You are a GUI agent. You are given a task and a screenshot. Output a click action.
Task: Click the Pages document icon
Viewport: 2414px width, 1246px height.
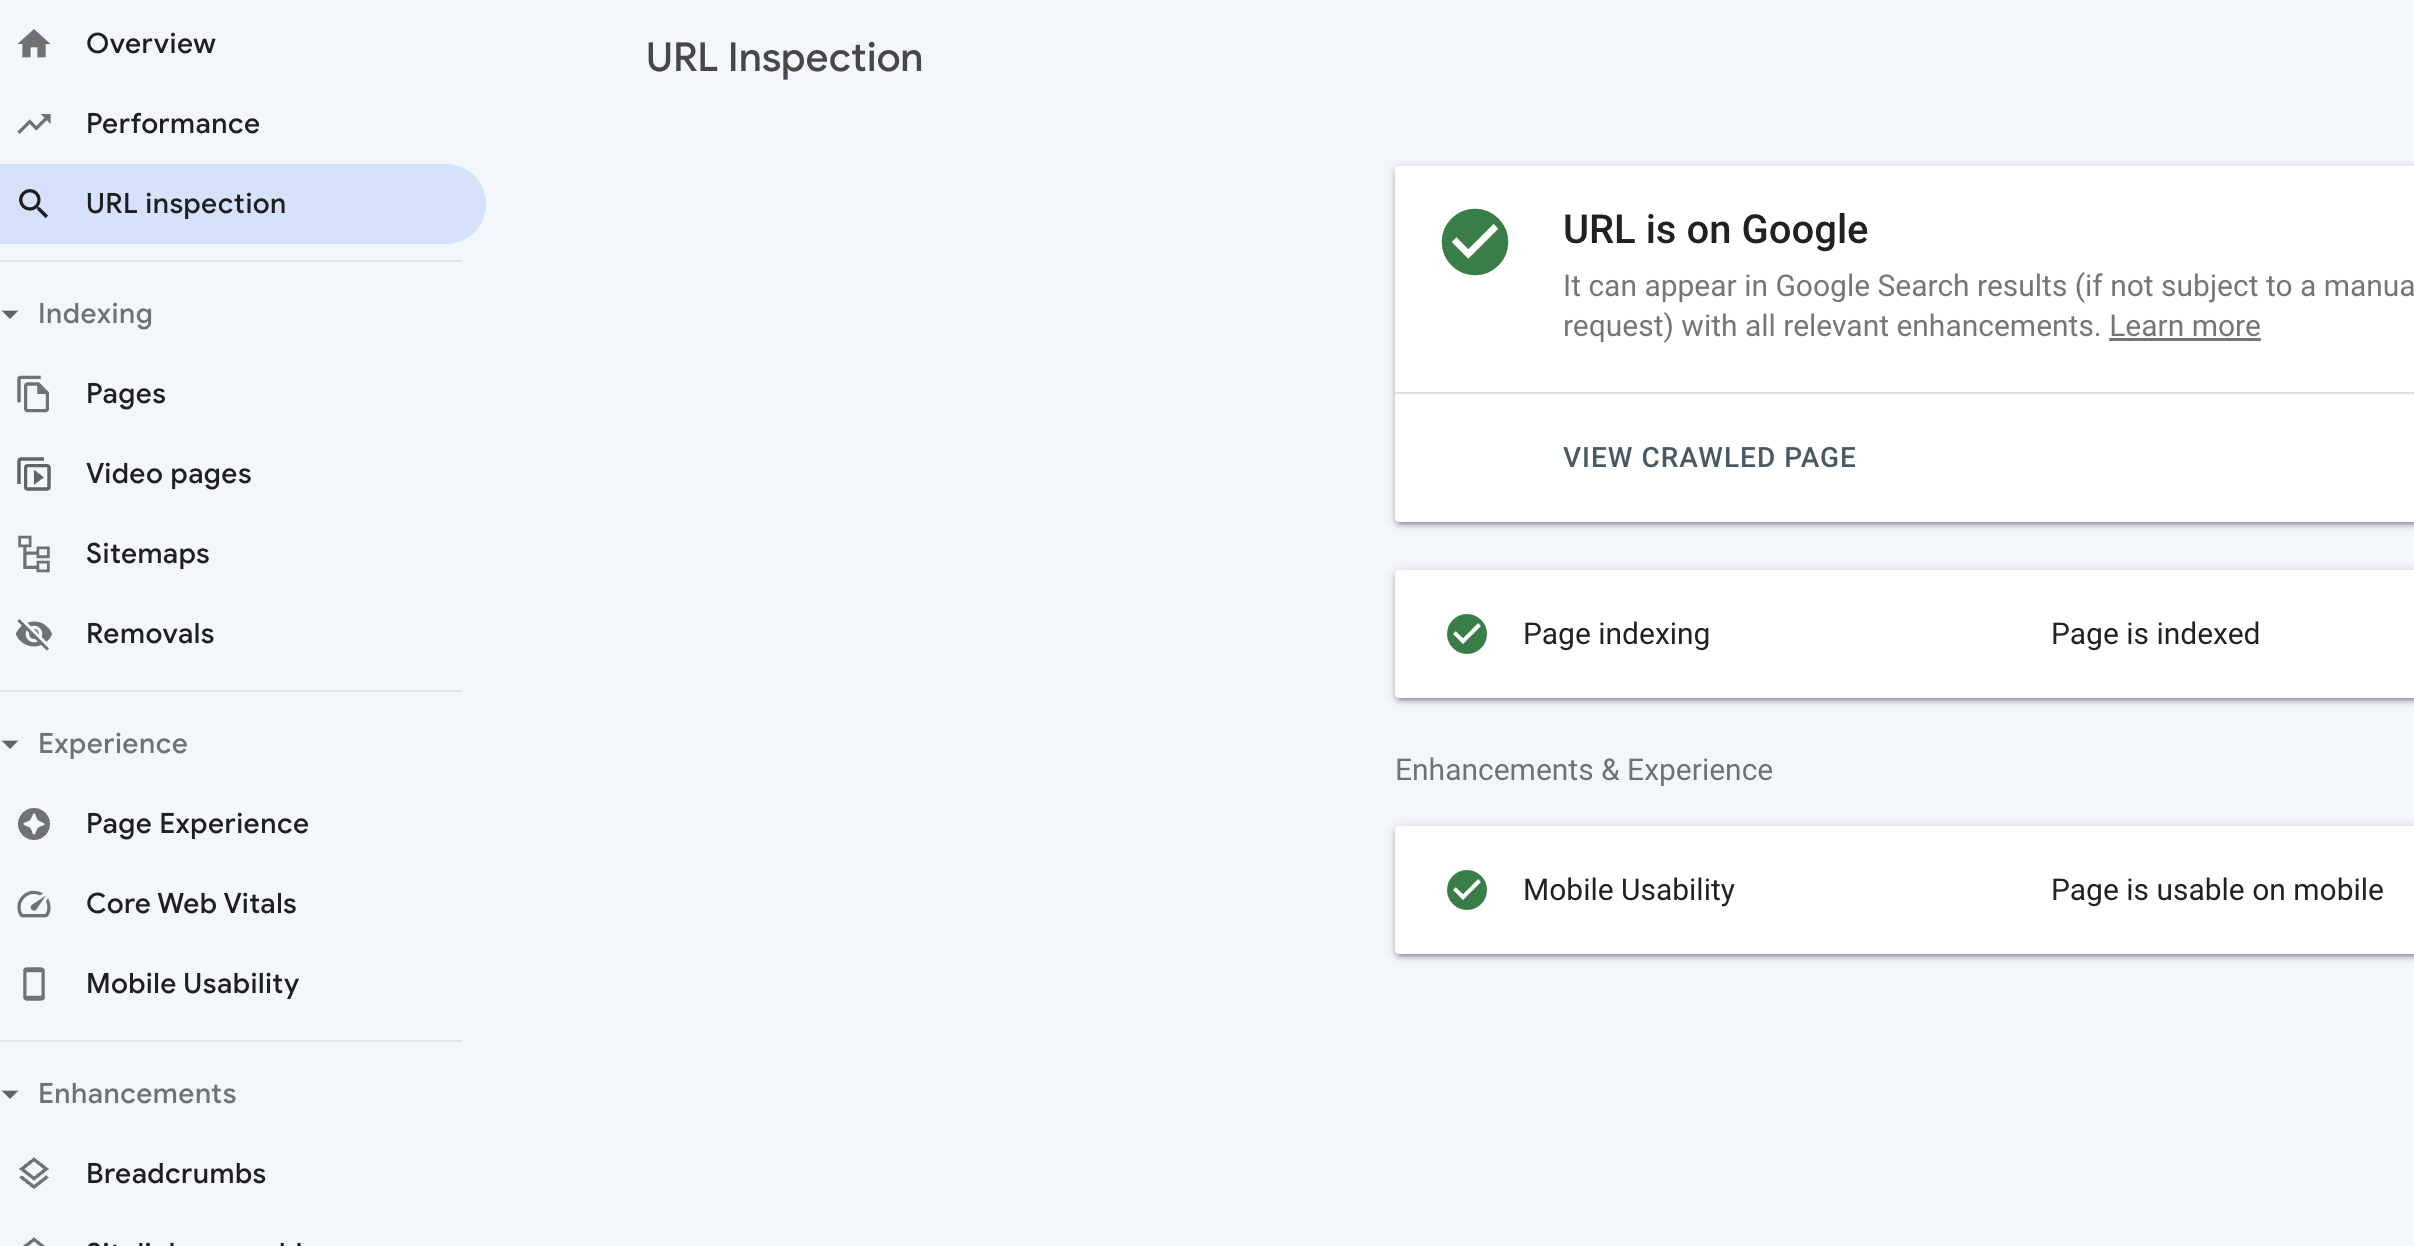[x=34, y=394]
